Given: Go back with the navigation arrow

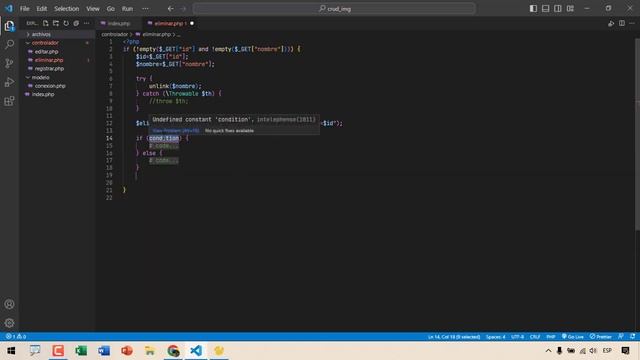Looking at the screenshot, I should tap(171, 9).
